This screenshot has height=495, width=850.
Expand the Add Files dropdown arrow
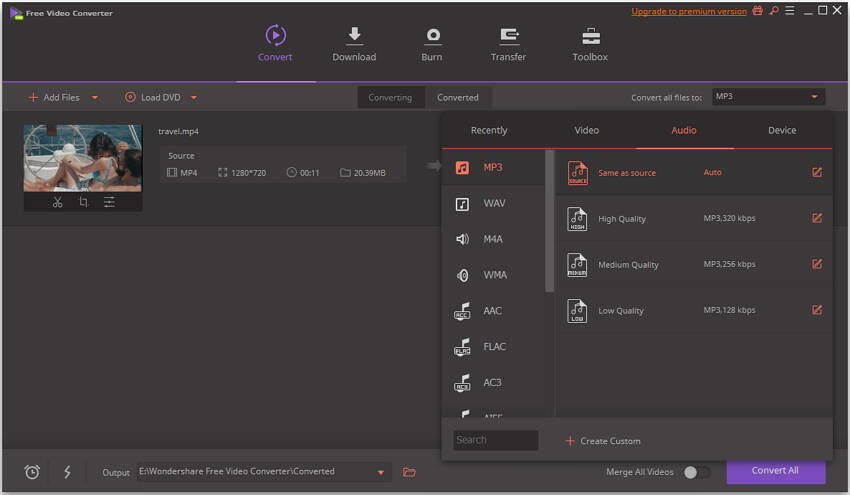pyautogui.click(x=95, y=98)
